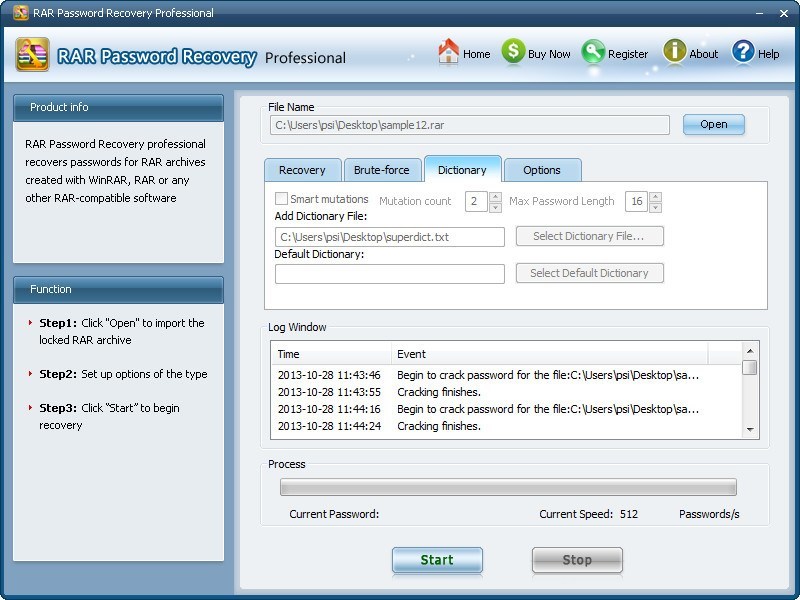800x600 pixels.
Task: Click the Home icon in the toolbar
Action: 449,53
